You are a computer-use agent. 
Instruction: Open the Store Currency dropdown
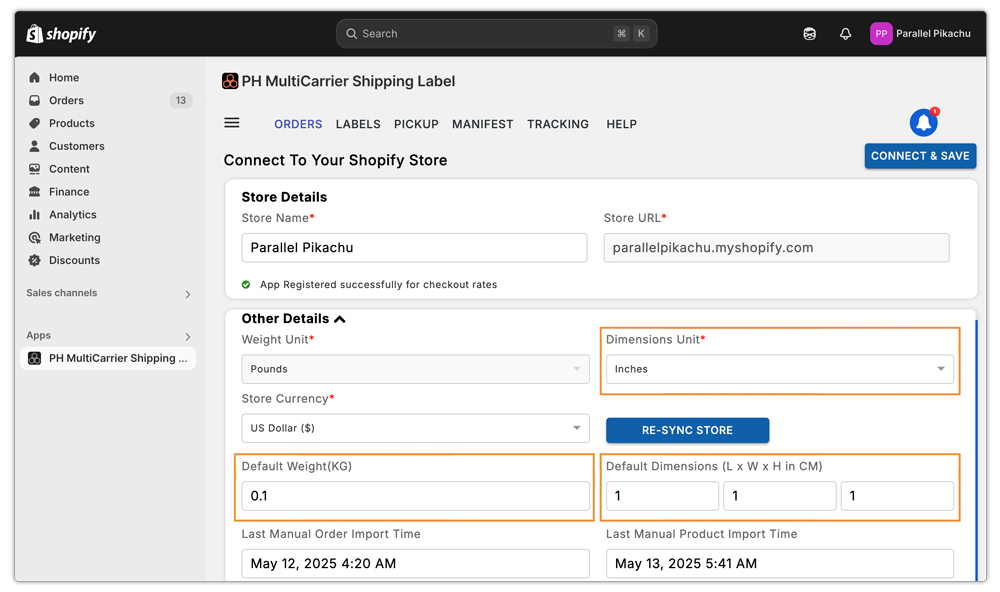(415, 428)
